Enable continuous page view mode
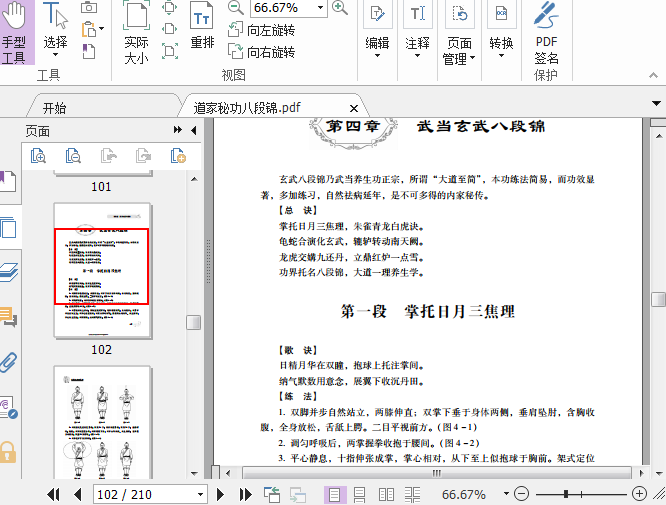 (x=359, y=494)
